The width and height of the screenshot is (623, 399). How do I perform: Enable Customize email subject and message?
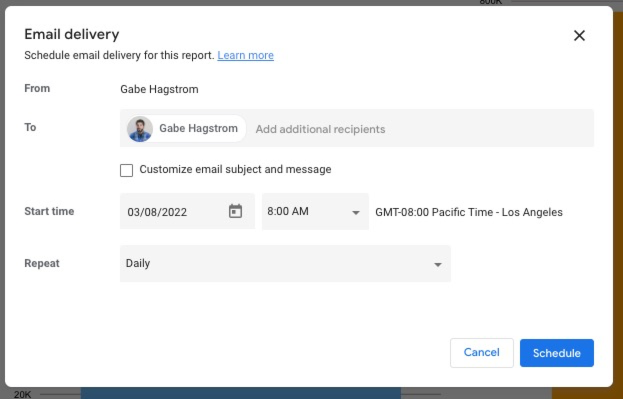126,170
